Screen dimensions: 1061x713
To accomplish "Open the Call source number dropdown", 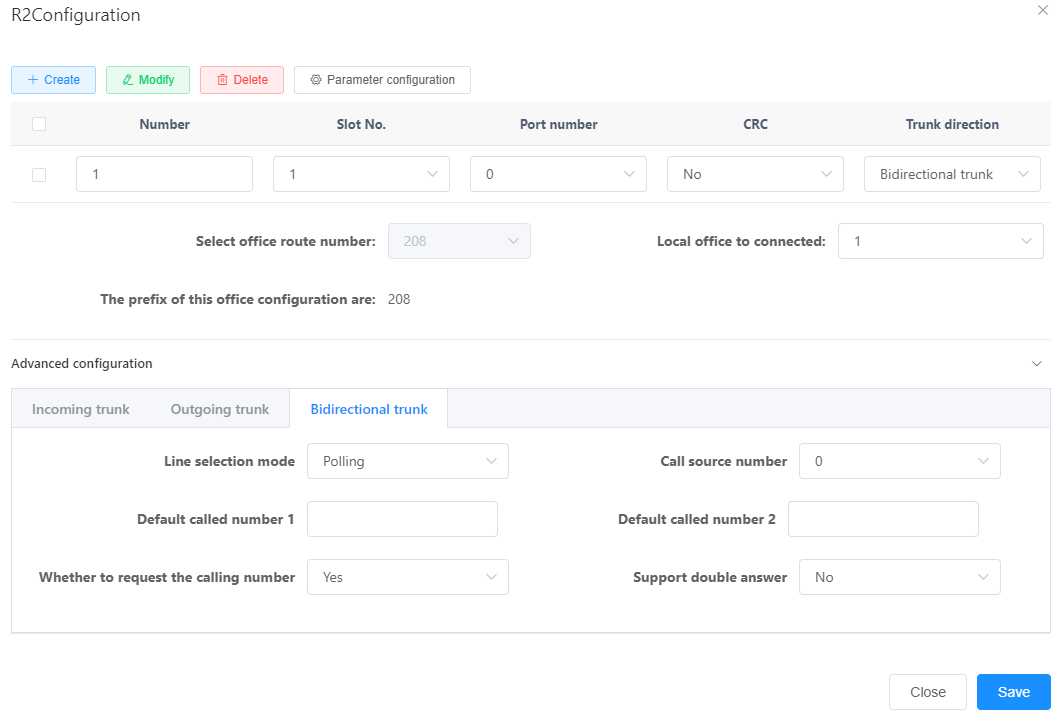I will (900, 461).
